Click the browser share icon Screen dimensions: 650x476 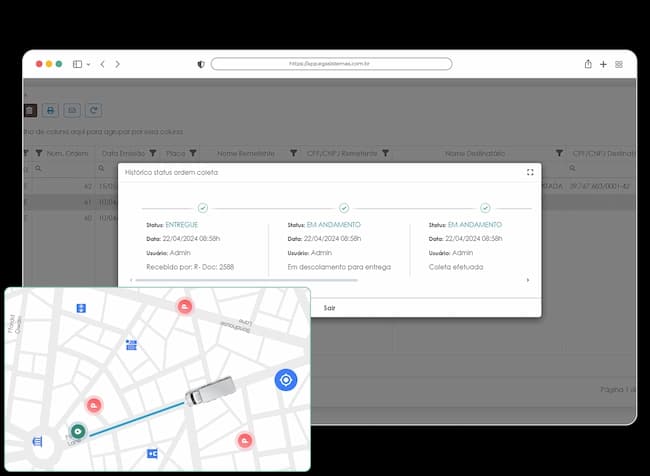coord(588,64)
